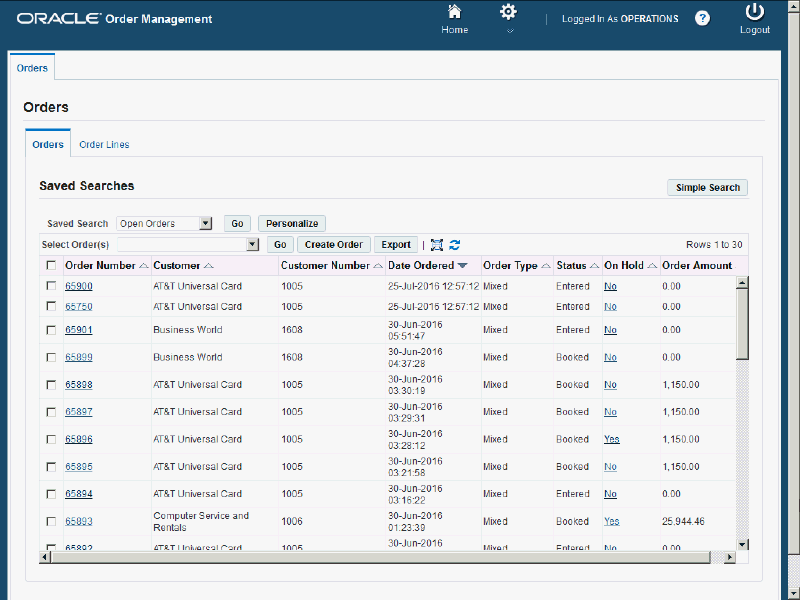Open order number 65898 link
The height and width of the screenshot is (600, 800).
click(x=79, y=385)
